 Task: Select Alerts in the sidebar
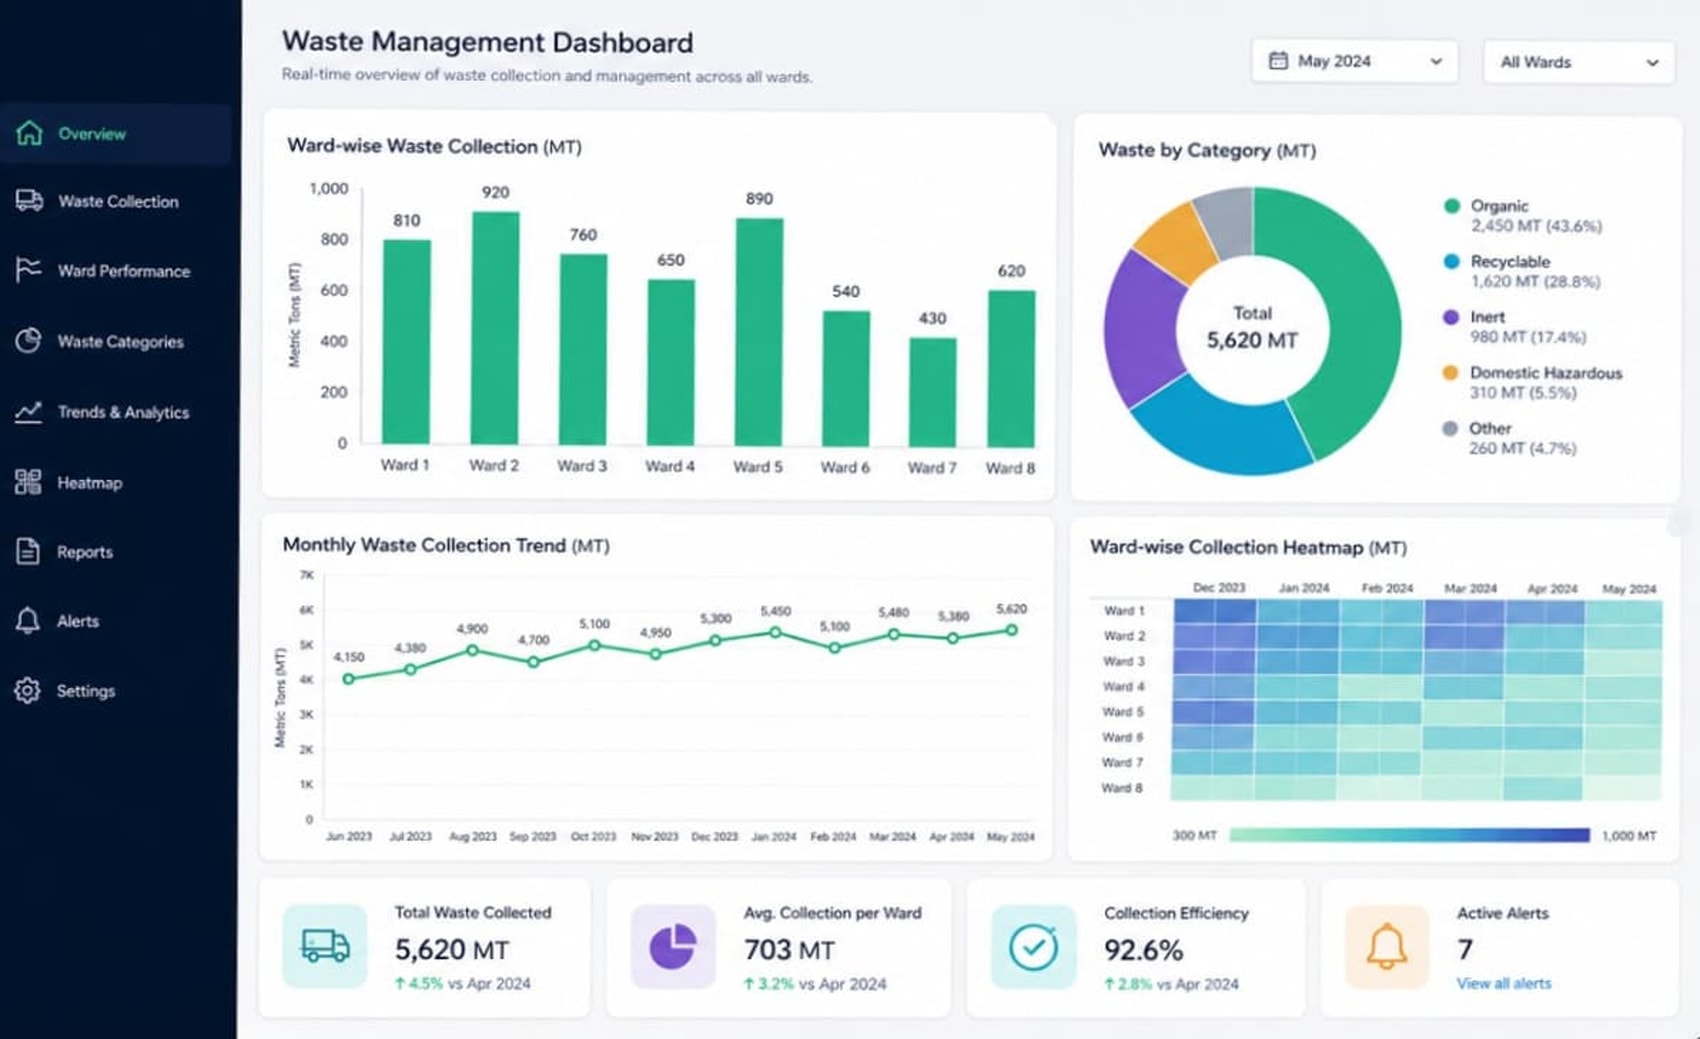click(x=116, y=621)
